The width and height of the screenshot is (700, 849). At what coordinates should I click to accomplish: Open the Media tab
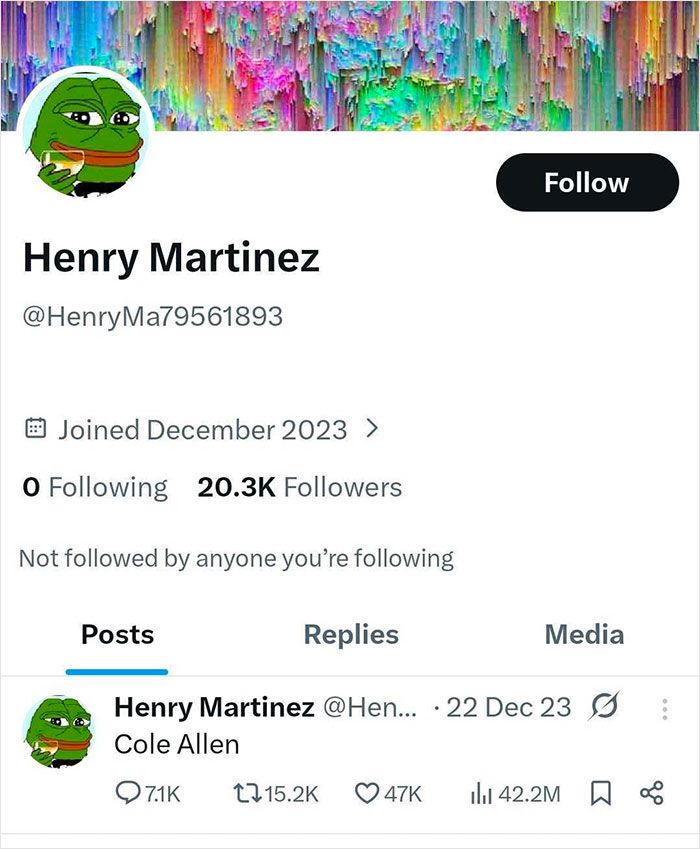click(x=584, y=635)
